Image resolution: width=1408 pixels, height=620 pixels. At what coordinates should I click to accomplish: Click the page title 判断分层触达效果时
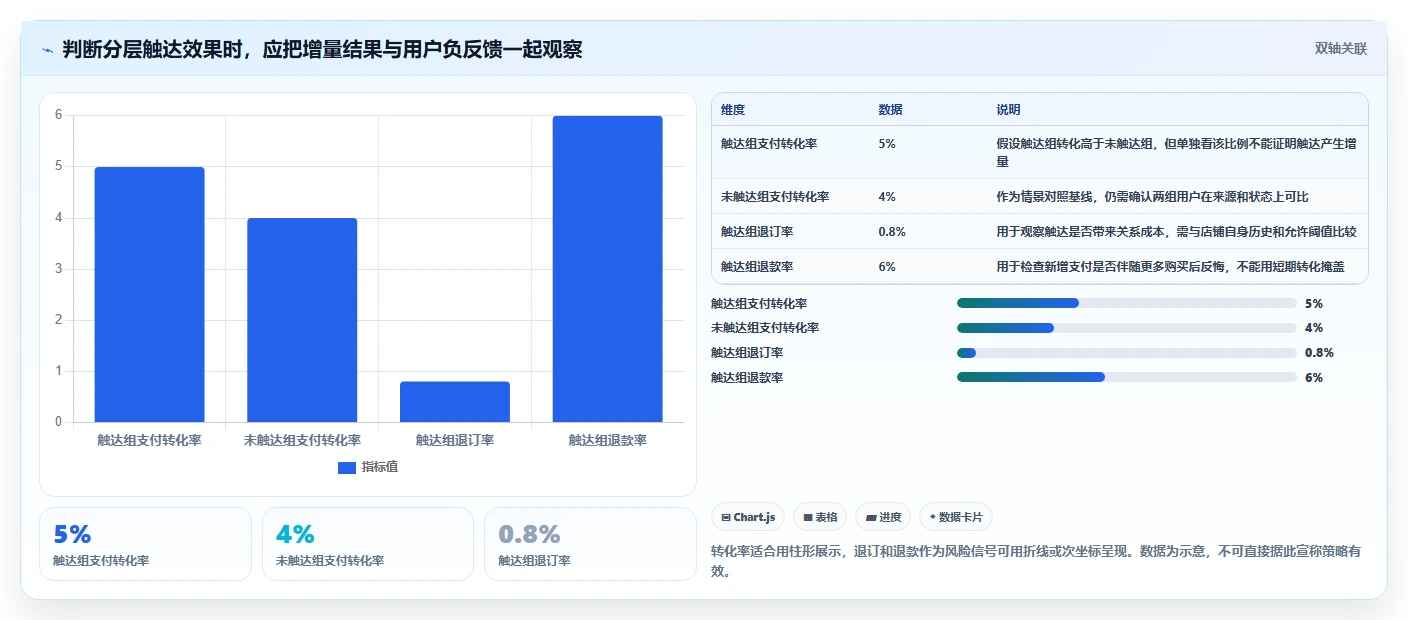pyautogui.click(x=322, y=50)
